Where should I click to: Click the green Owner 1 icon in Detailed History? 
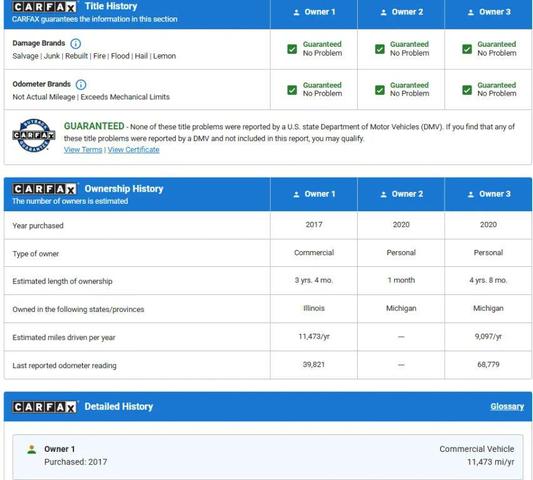[32, 449]
